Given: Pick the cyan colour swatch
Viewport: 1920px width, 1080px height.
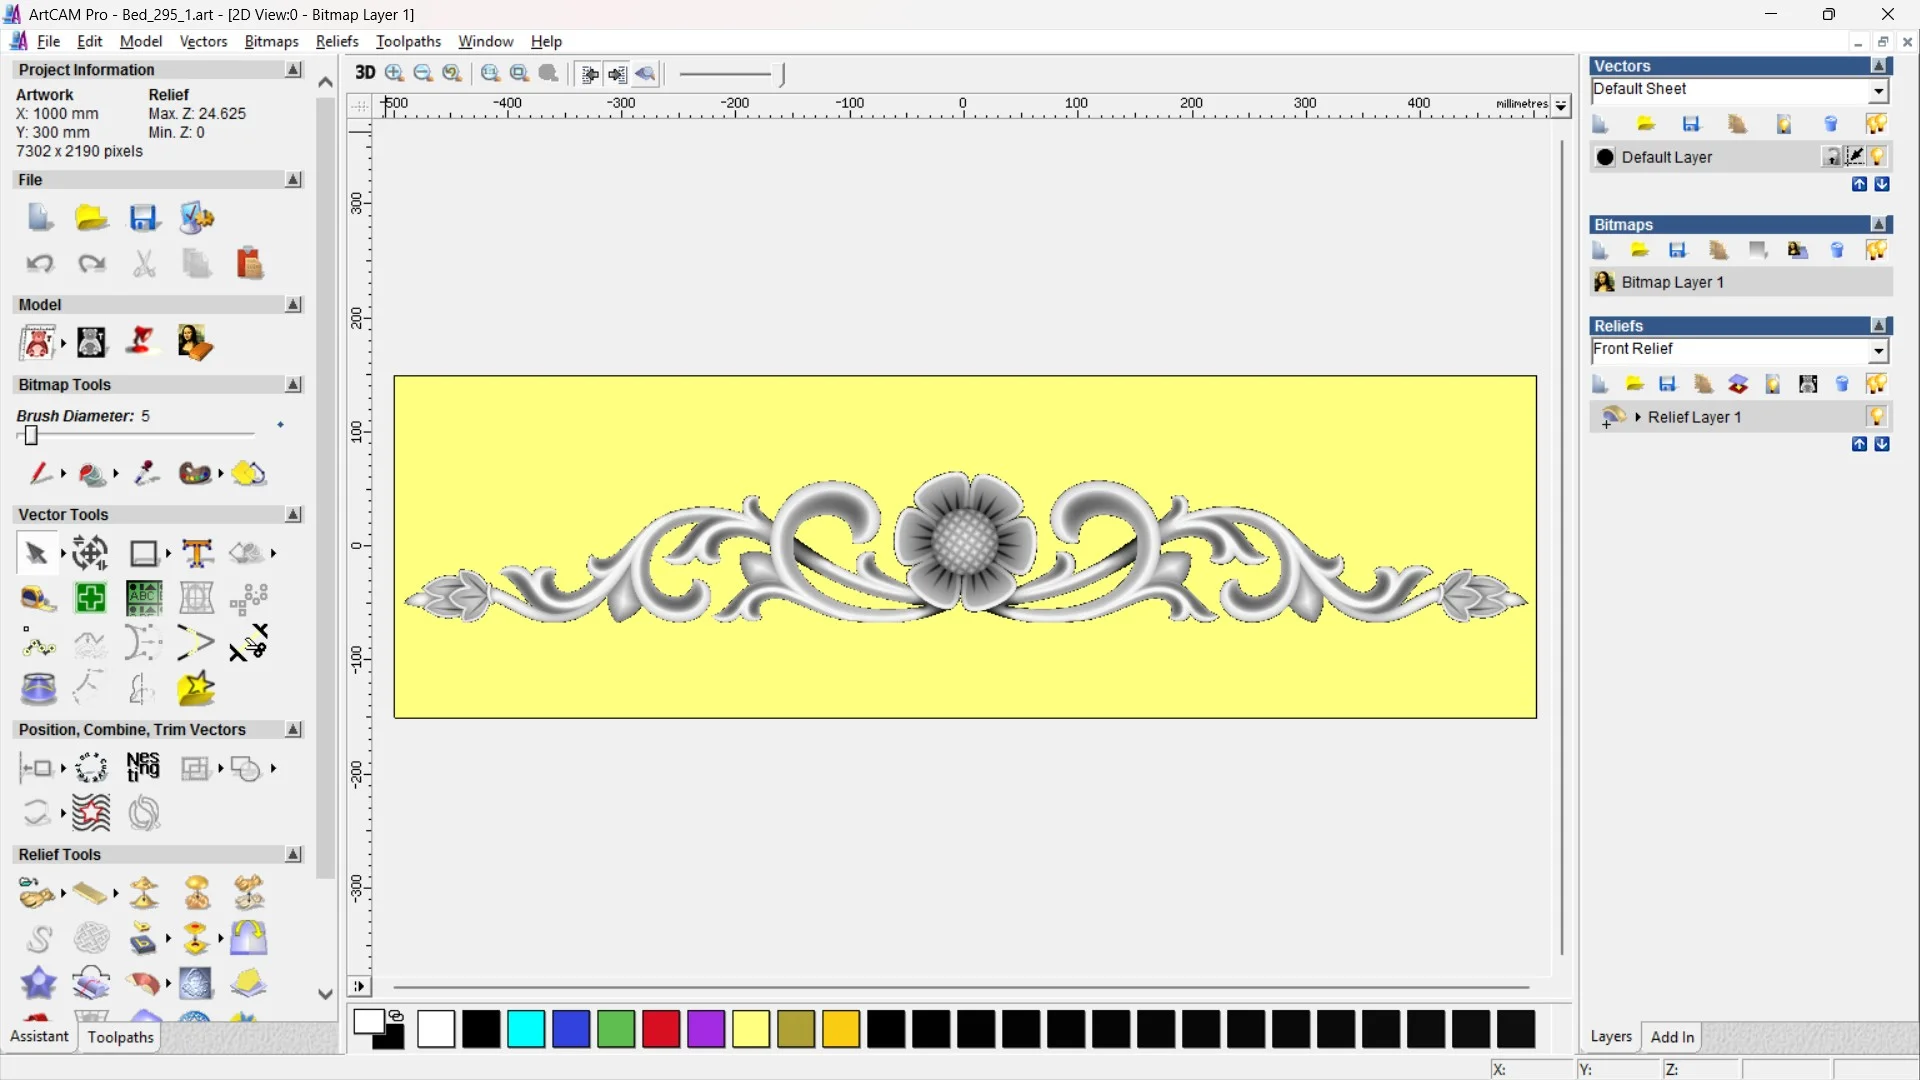Looking at the screenshot, I should coord(526,1029).
